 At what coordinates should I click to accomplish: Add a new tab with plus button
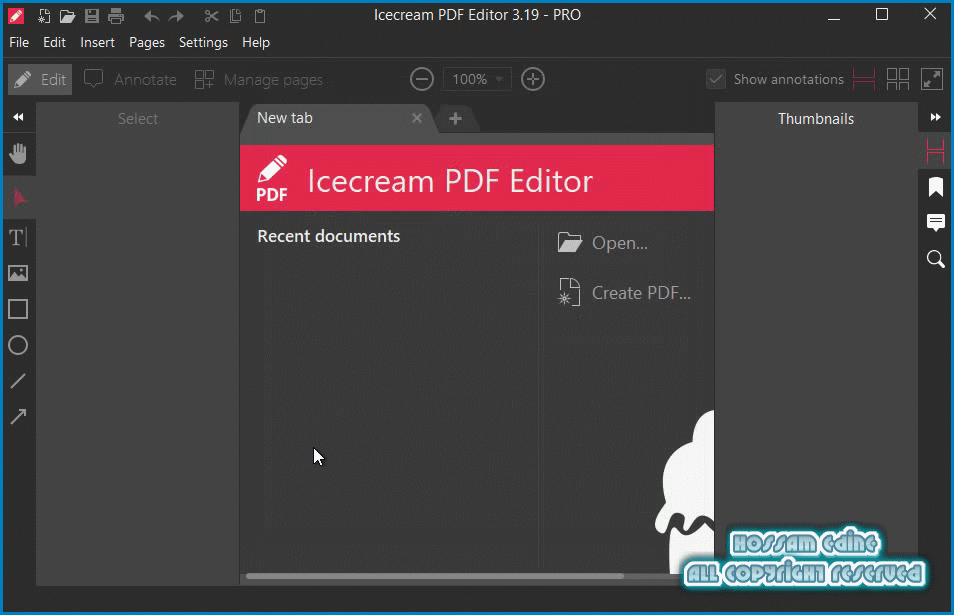point(455,119)
